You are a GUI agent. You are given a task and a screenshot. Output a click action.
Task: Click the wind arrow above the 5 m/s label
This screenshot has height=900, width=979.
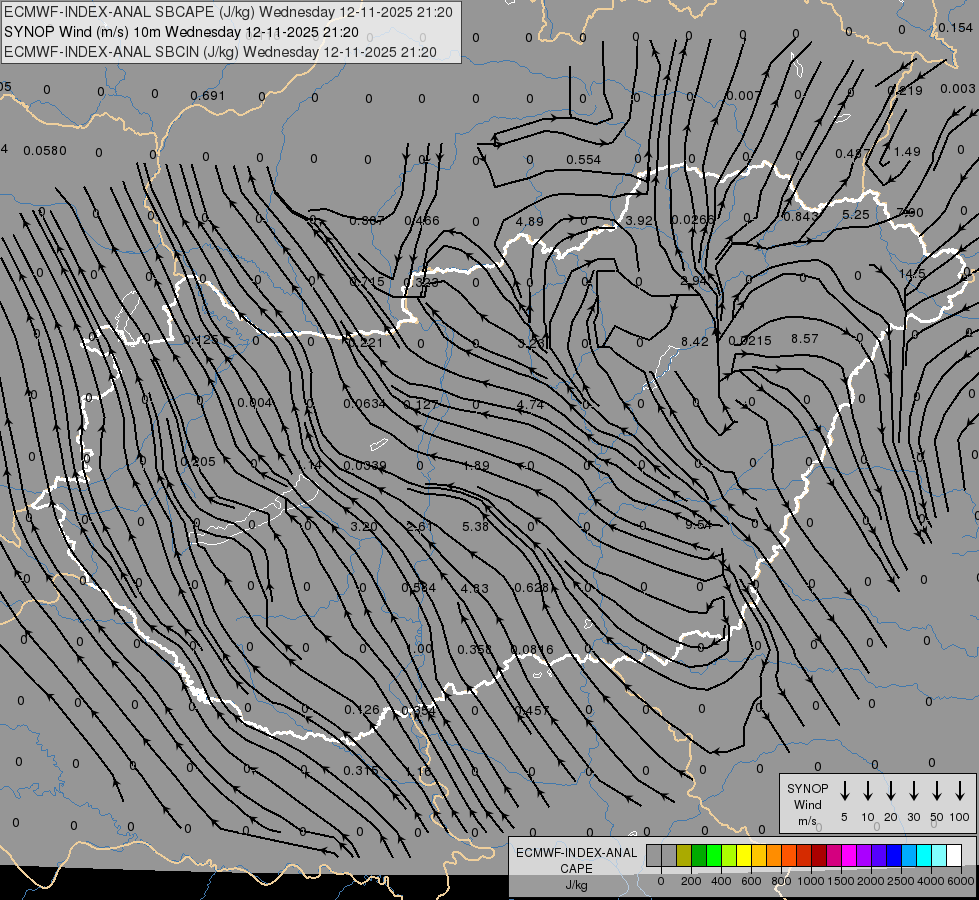tap(844, 791)
